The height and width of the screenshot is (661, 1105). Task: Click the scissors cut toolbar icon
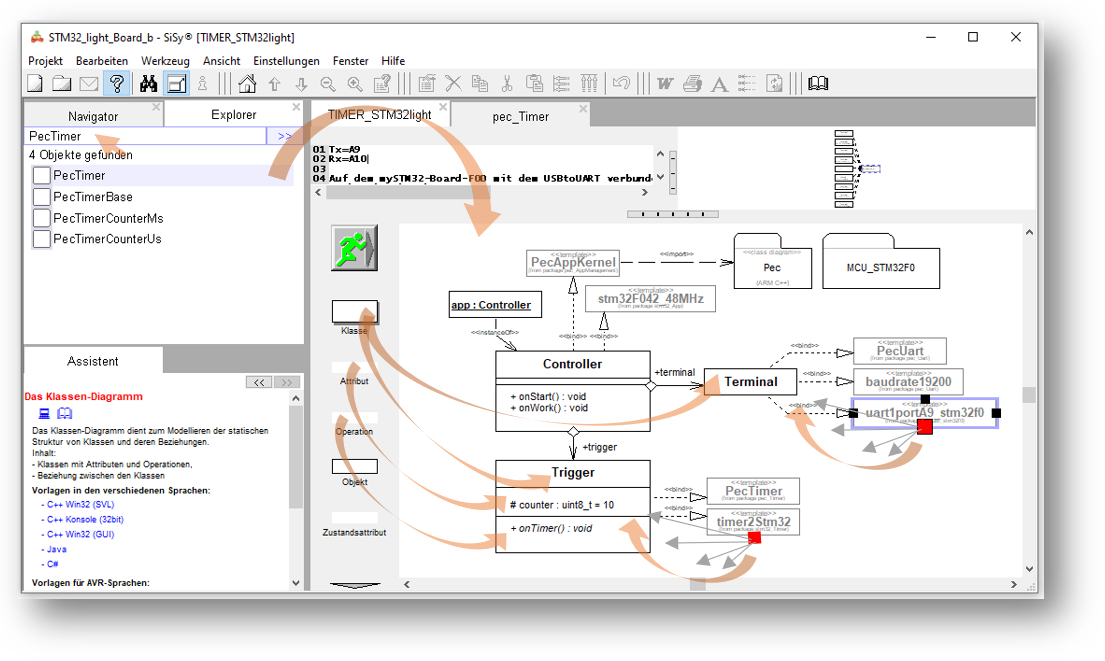click(507, 84)
